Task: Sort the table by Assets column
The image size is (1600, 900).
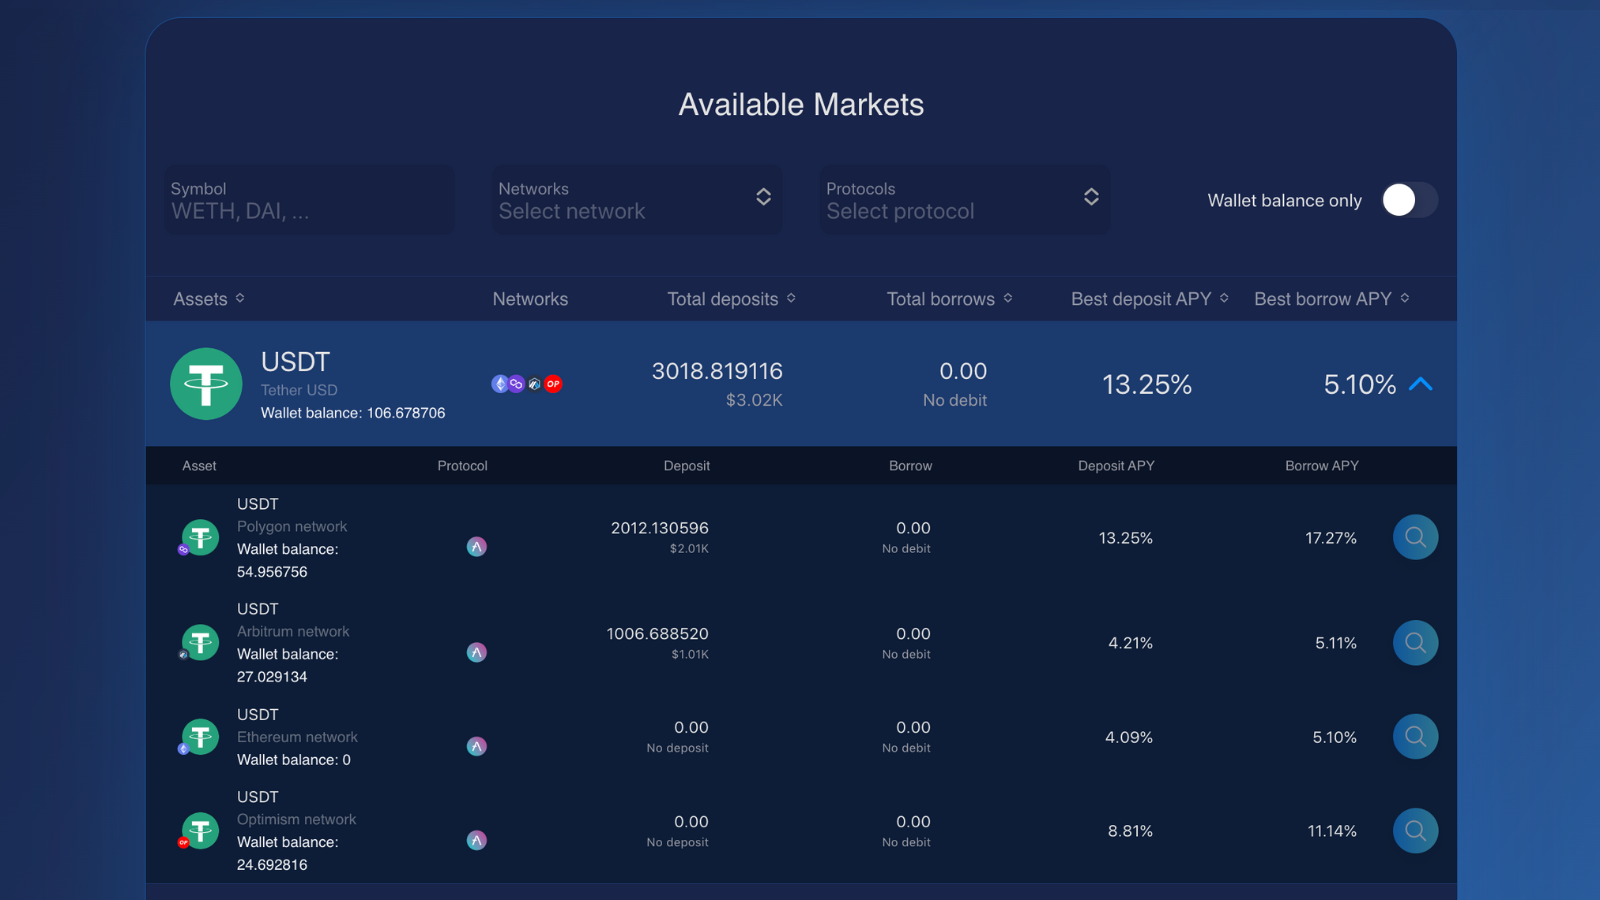Action: pyautogui.click(x=209, y=299)
